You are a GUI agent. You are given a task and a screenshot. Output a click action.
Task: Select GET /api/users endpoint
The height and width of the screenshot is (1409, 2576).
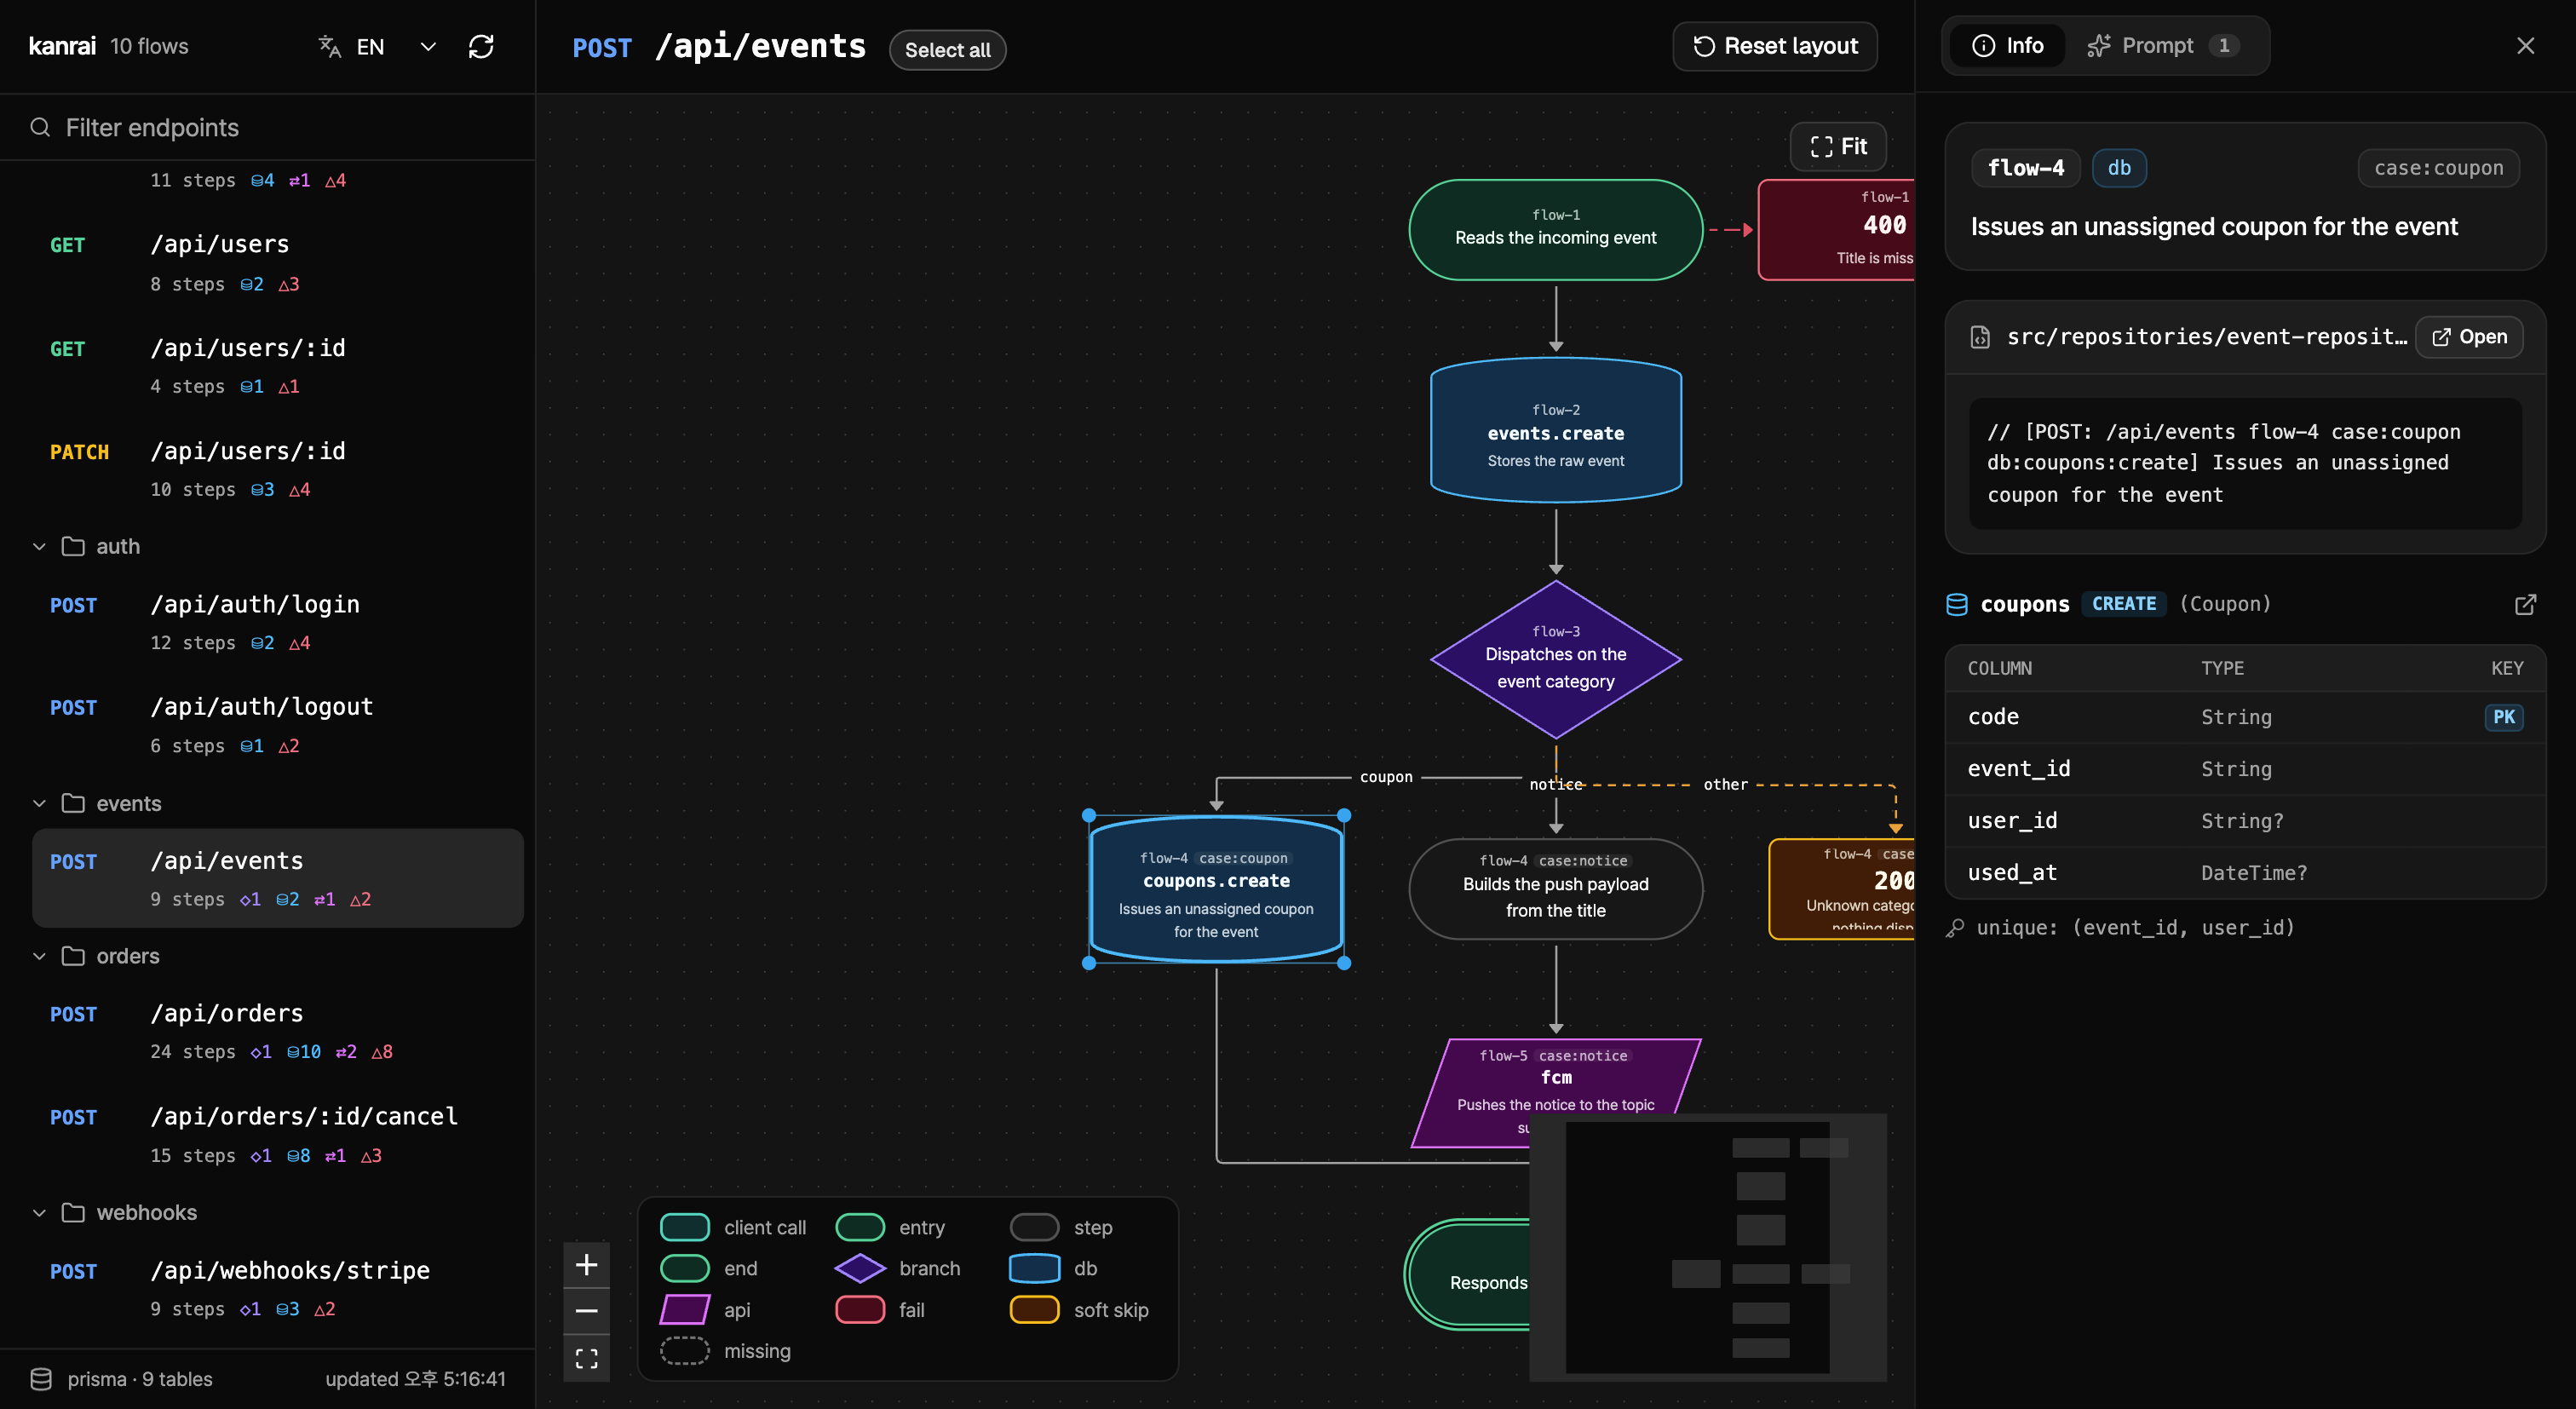click(278, 262)
